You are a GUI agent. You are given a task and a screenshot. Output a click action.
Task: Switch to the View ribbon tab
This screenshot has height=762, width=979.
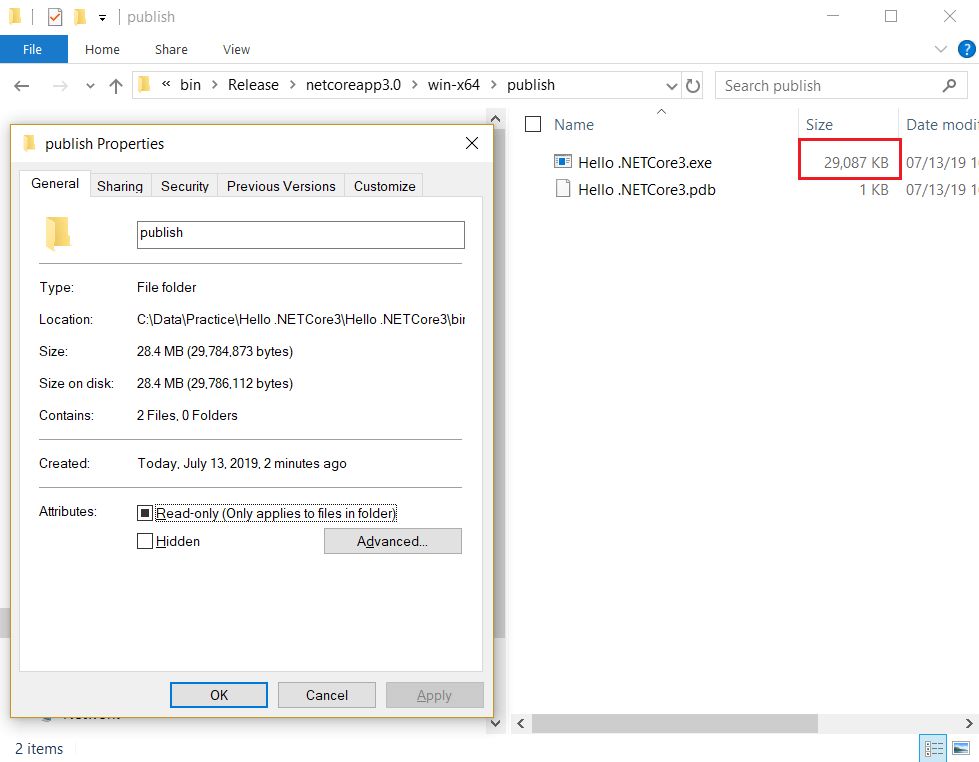pyautogui.click(x=236, y=49)
